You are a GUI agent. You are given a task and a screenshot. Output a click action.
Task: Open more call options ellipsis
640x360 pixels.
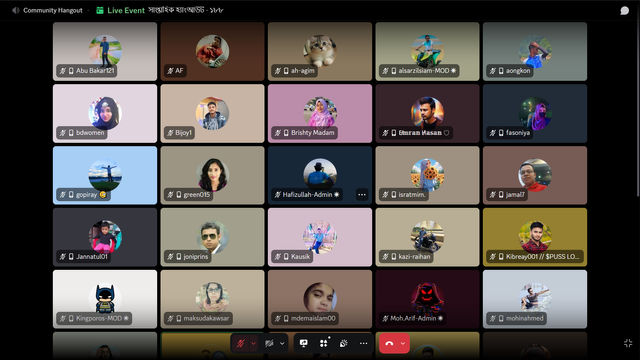363,344
